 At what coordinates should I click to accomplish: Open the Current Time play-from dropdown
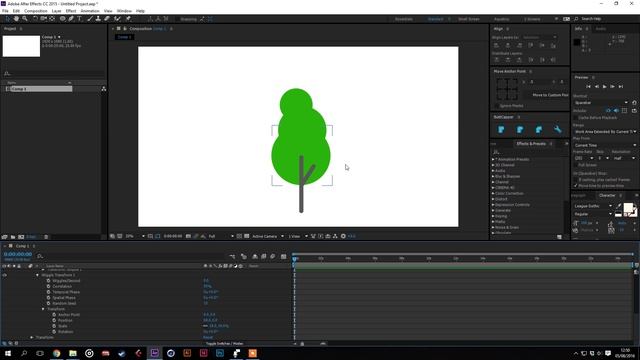(x=605, y=145)
